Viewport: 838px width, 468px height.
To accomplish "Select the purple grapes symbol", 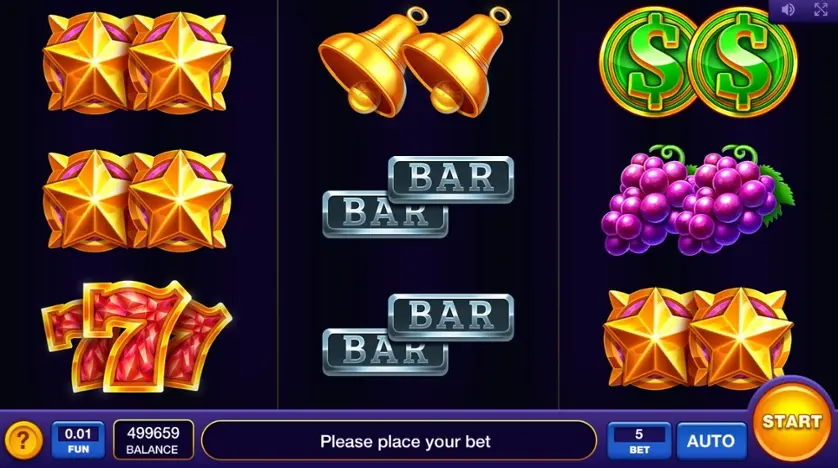I will click(x=697, y=199).
